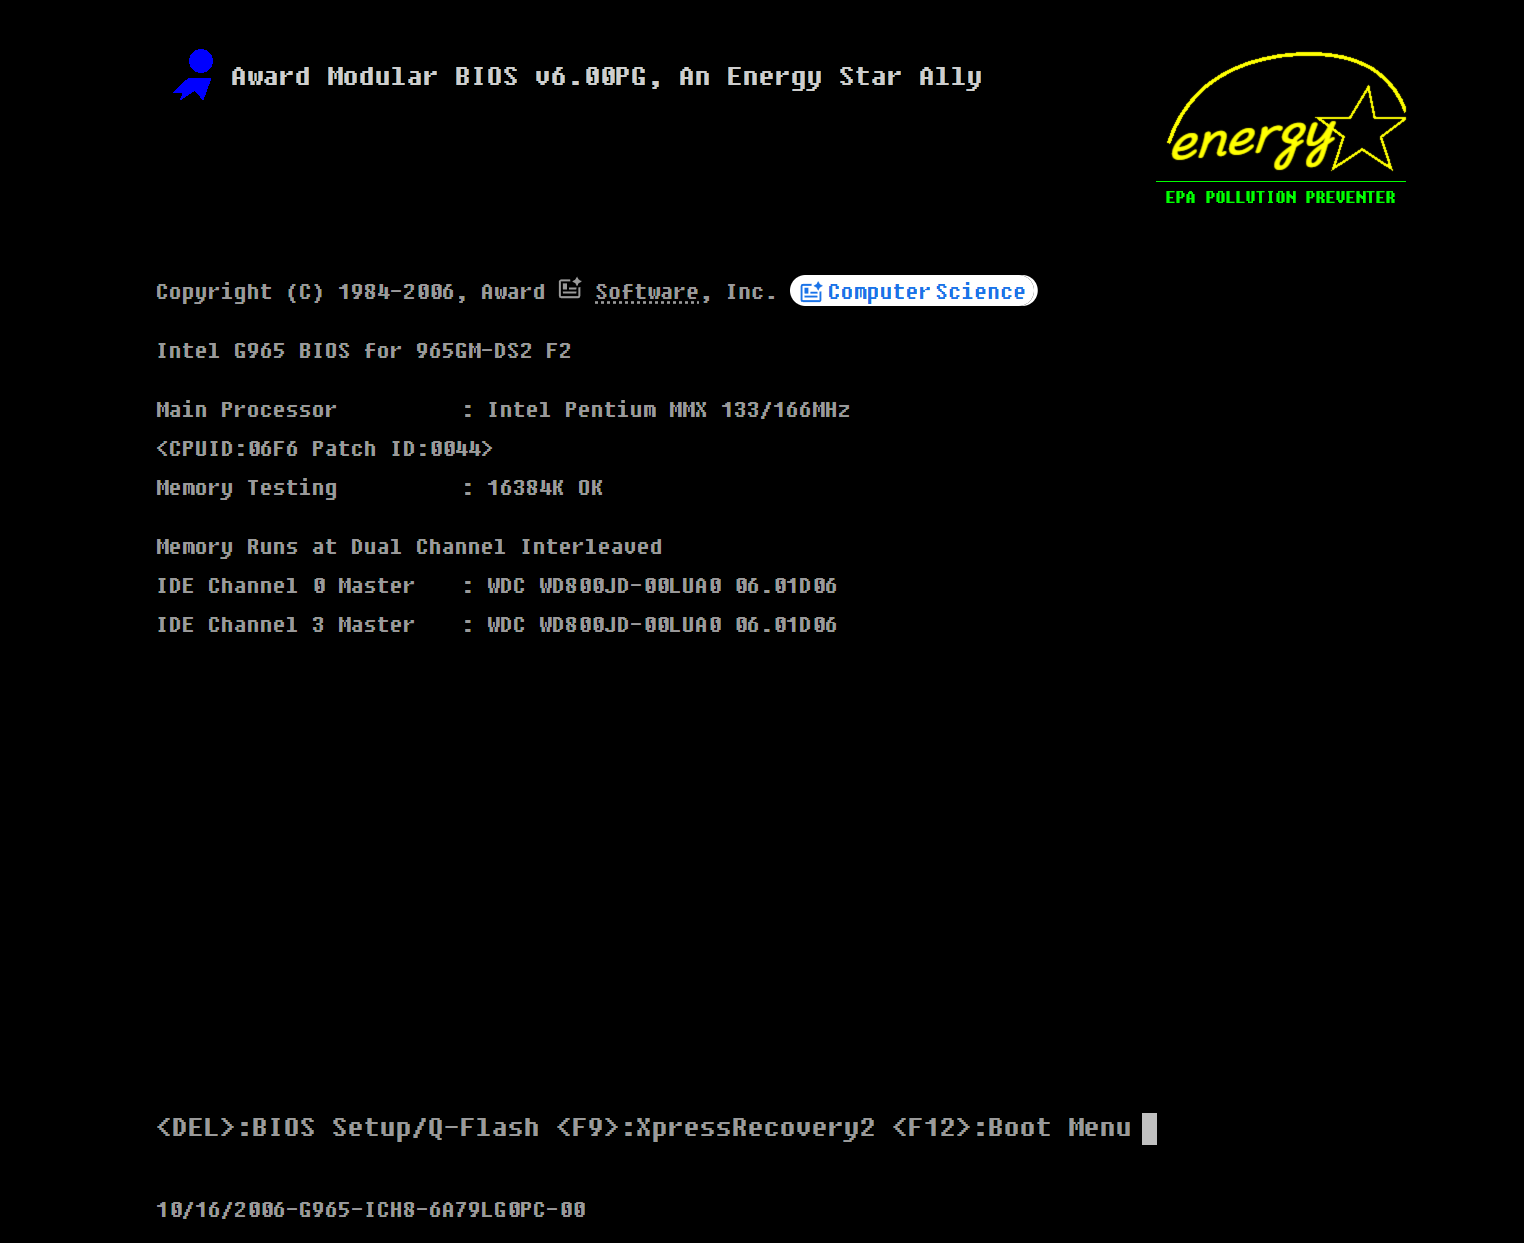This screenshot has width=1524, height=1243.
Task: Click the Memory Runs at Dual Channel line
Action: pos(409,547)
